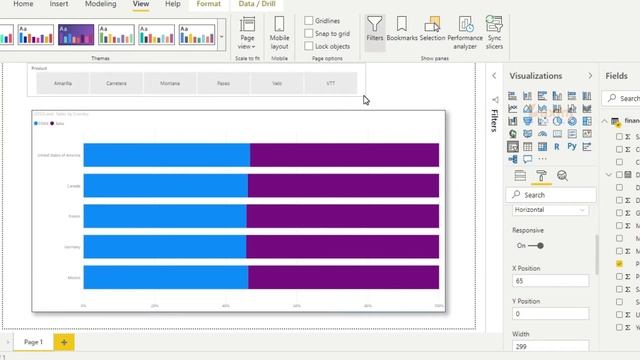Collapse the Visualizations pane chevron
Viewport: 640px width, 360px height.
point(590,76)
